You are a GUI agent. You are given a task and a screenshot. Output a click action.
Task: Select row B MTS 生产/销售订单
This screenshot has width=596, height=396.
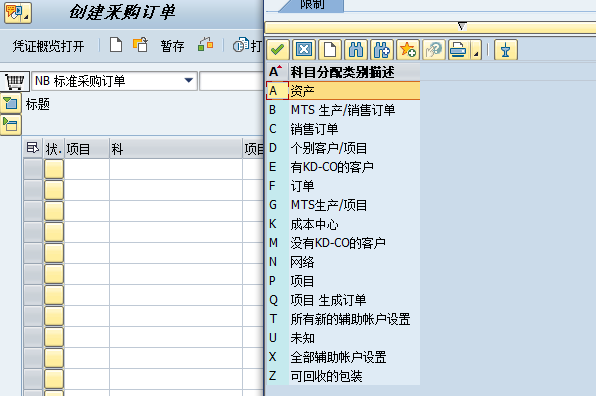[x=343, y=110]
